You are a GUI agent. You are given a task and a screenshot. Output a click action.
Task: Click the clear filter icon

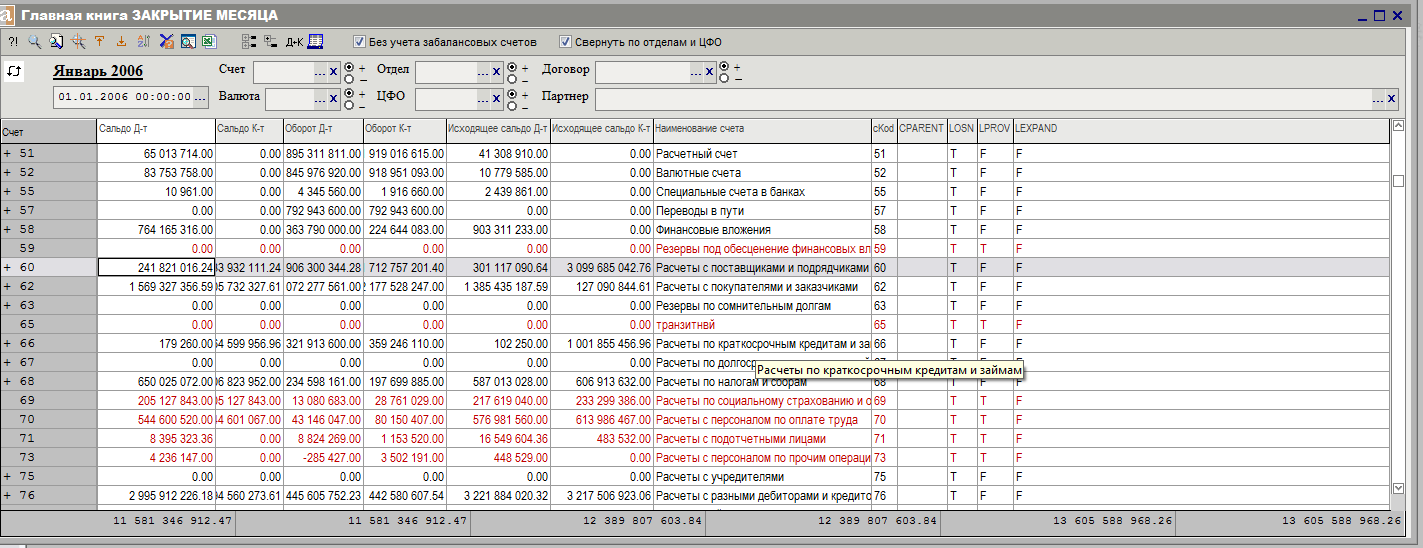coord(167,42)
